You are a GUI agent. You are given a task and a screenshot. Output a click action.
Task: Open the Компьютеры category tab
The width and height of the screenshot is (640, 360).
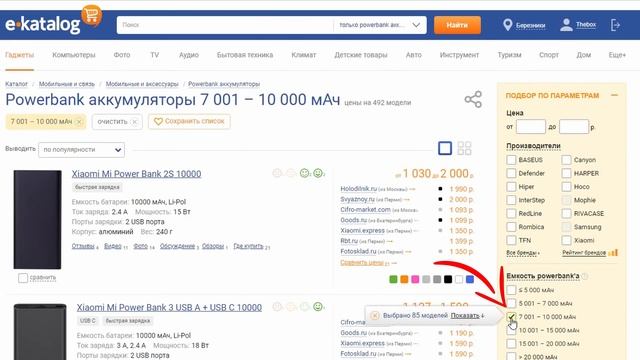tap(73, 55)
